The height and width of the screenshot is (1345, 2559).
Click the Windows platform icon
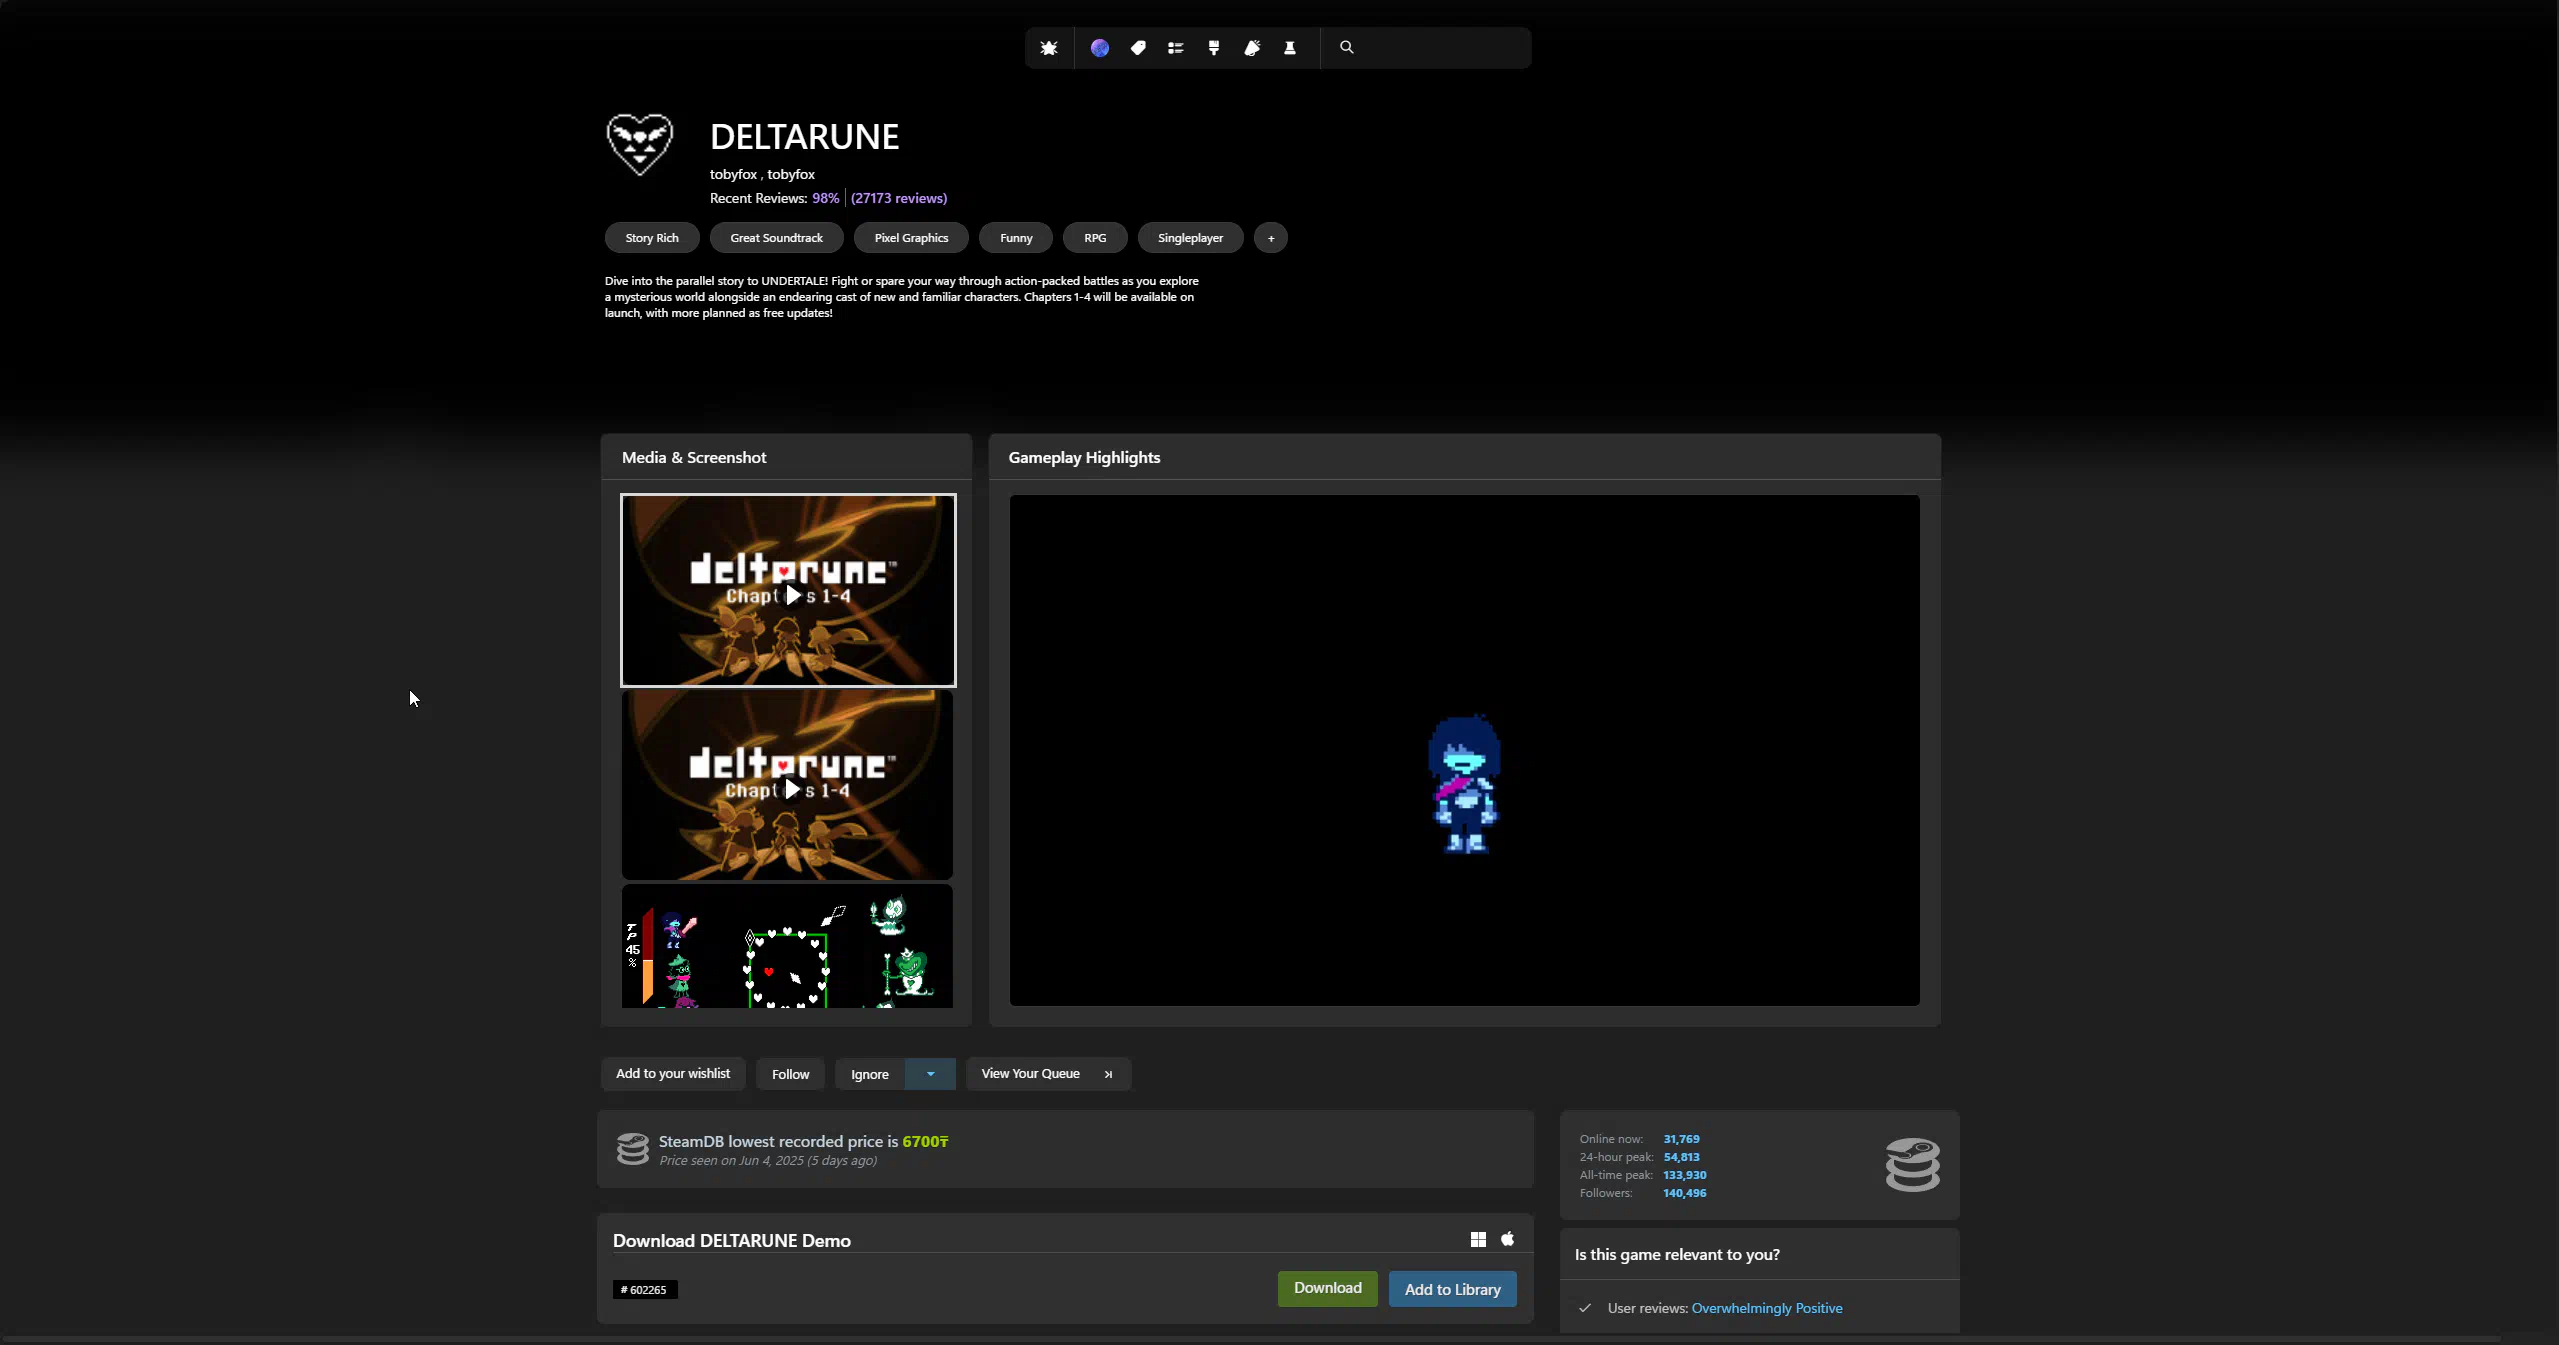pyautogui.click(x=1478, y=1240)
